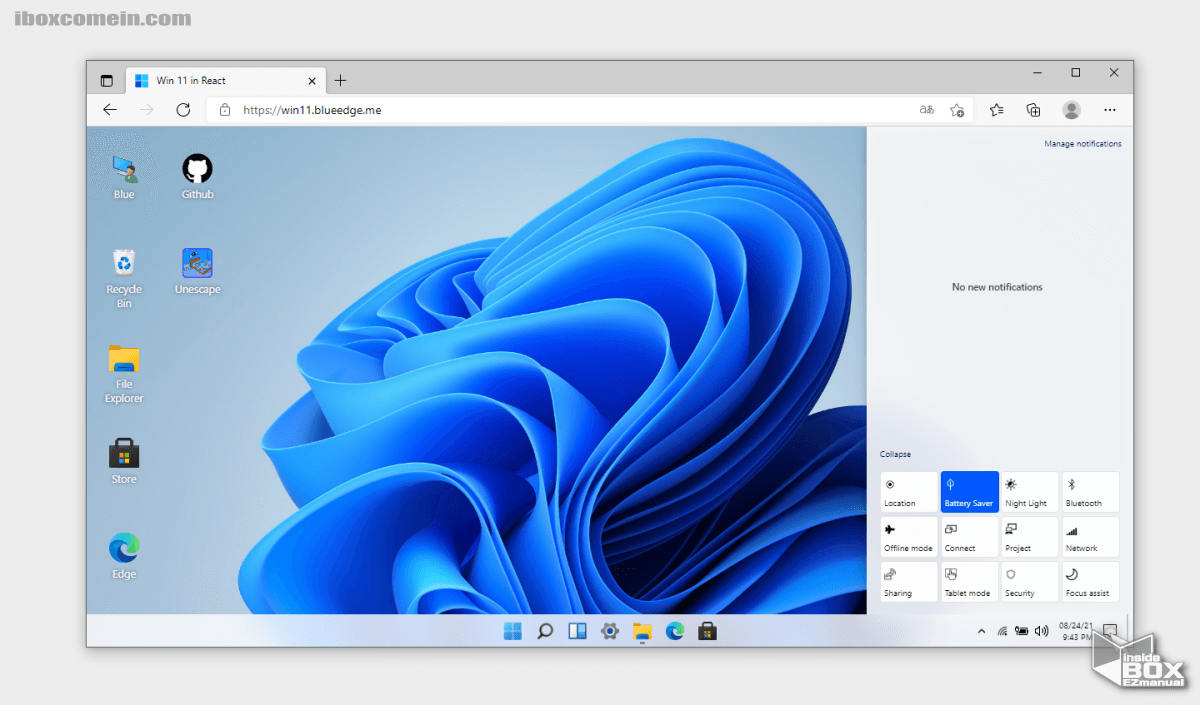Open the taskbar Search magnifier icon
This screenshot has width=1200, height=705.
[545, 631]
